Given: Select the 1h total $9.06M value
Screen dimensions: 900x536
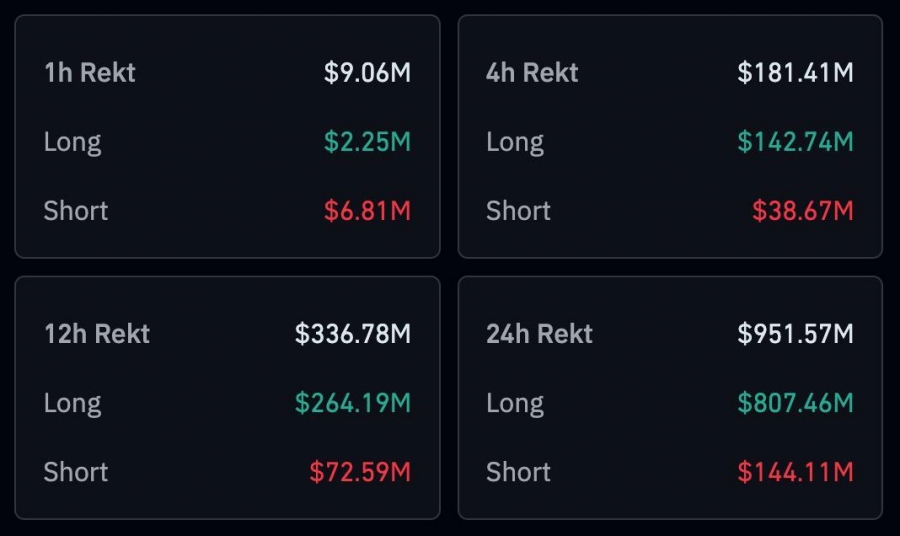Looking at the screenshot, I should coord(367,73).
